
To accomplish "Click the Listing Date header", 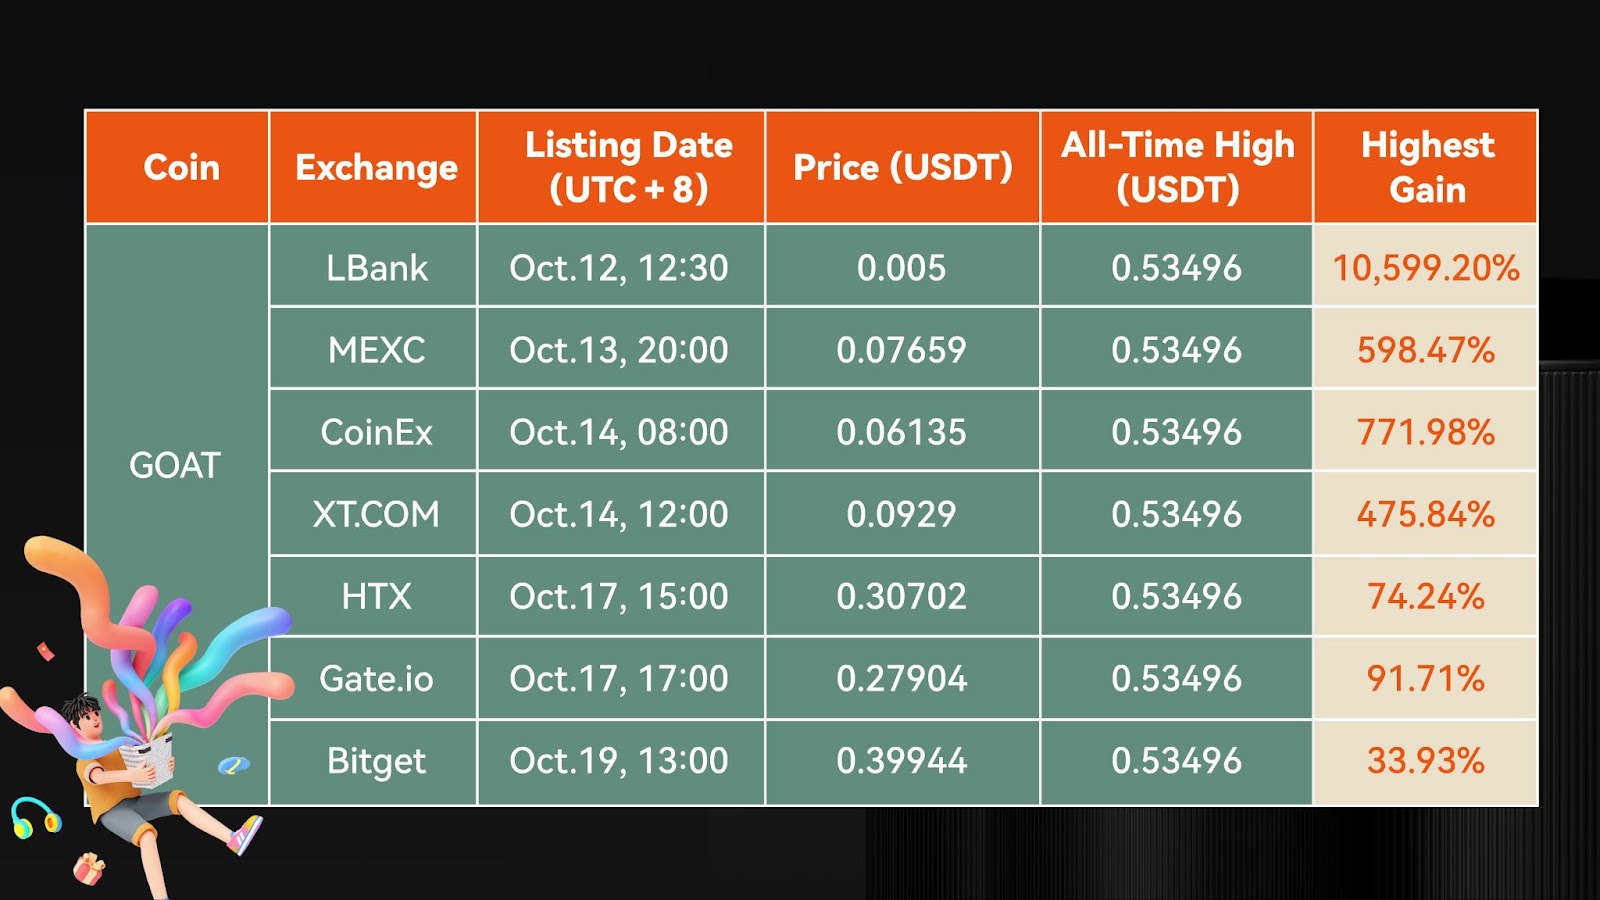I will tap(621, 167).
